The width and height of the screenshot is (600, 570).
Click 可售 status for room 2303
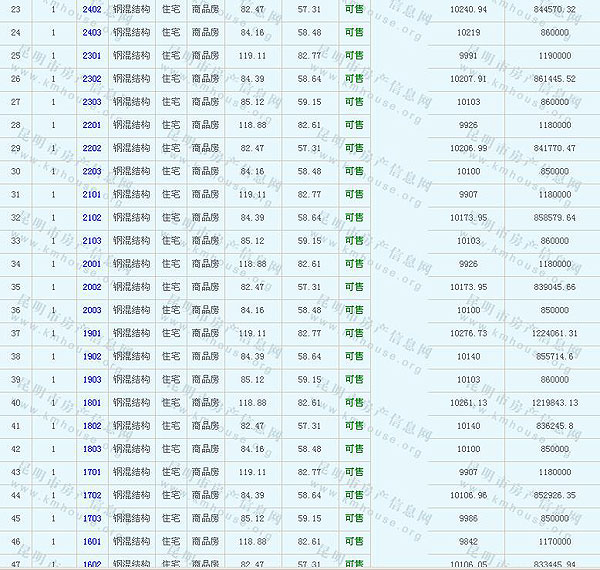click(353, 102)
